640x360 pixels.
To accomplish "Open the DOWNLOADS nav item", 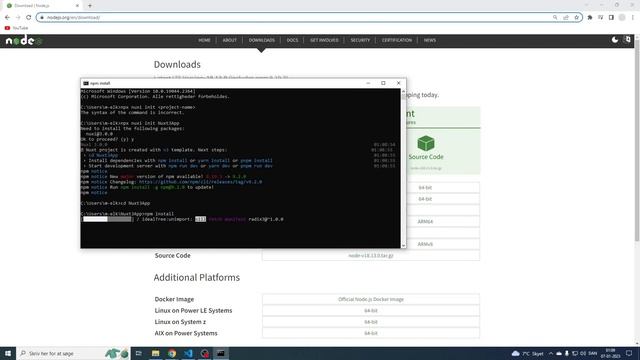I will (262, 40).
